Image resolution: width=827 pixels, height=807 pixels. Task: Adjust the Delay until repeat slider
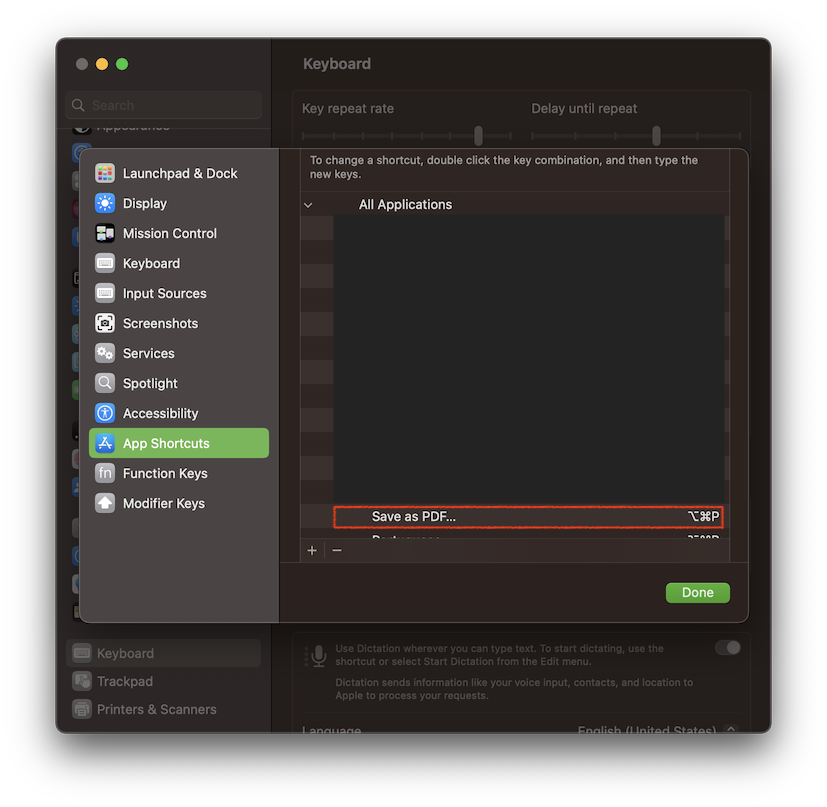tap(656, 136)
